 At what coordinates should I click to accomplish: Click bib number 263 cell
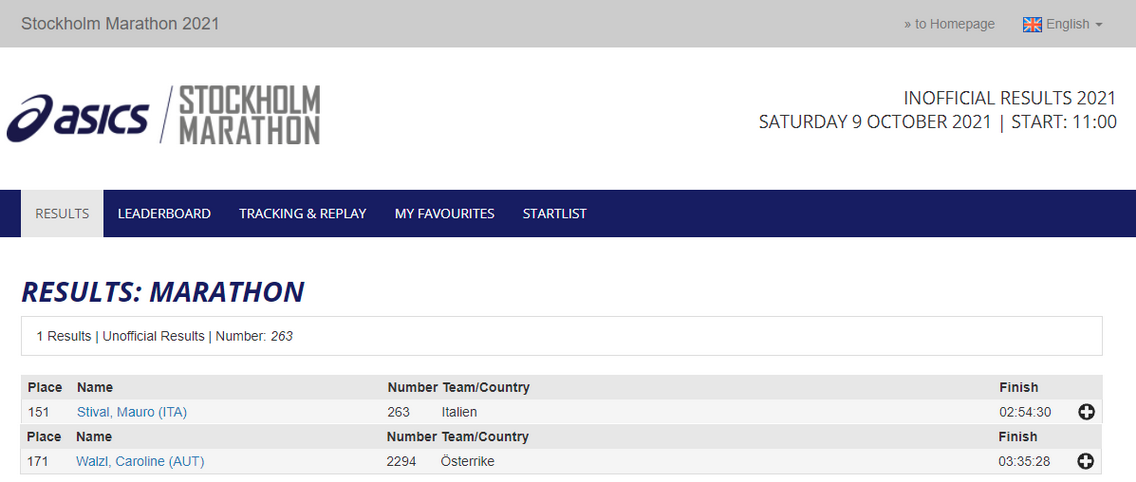tap(398, 412)
